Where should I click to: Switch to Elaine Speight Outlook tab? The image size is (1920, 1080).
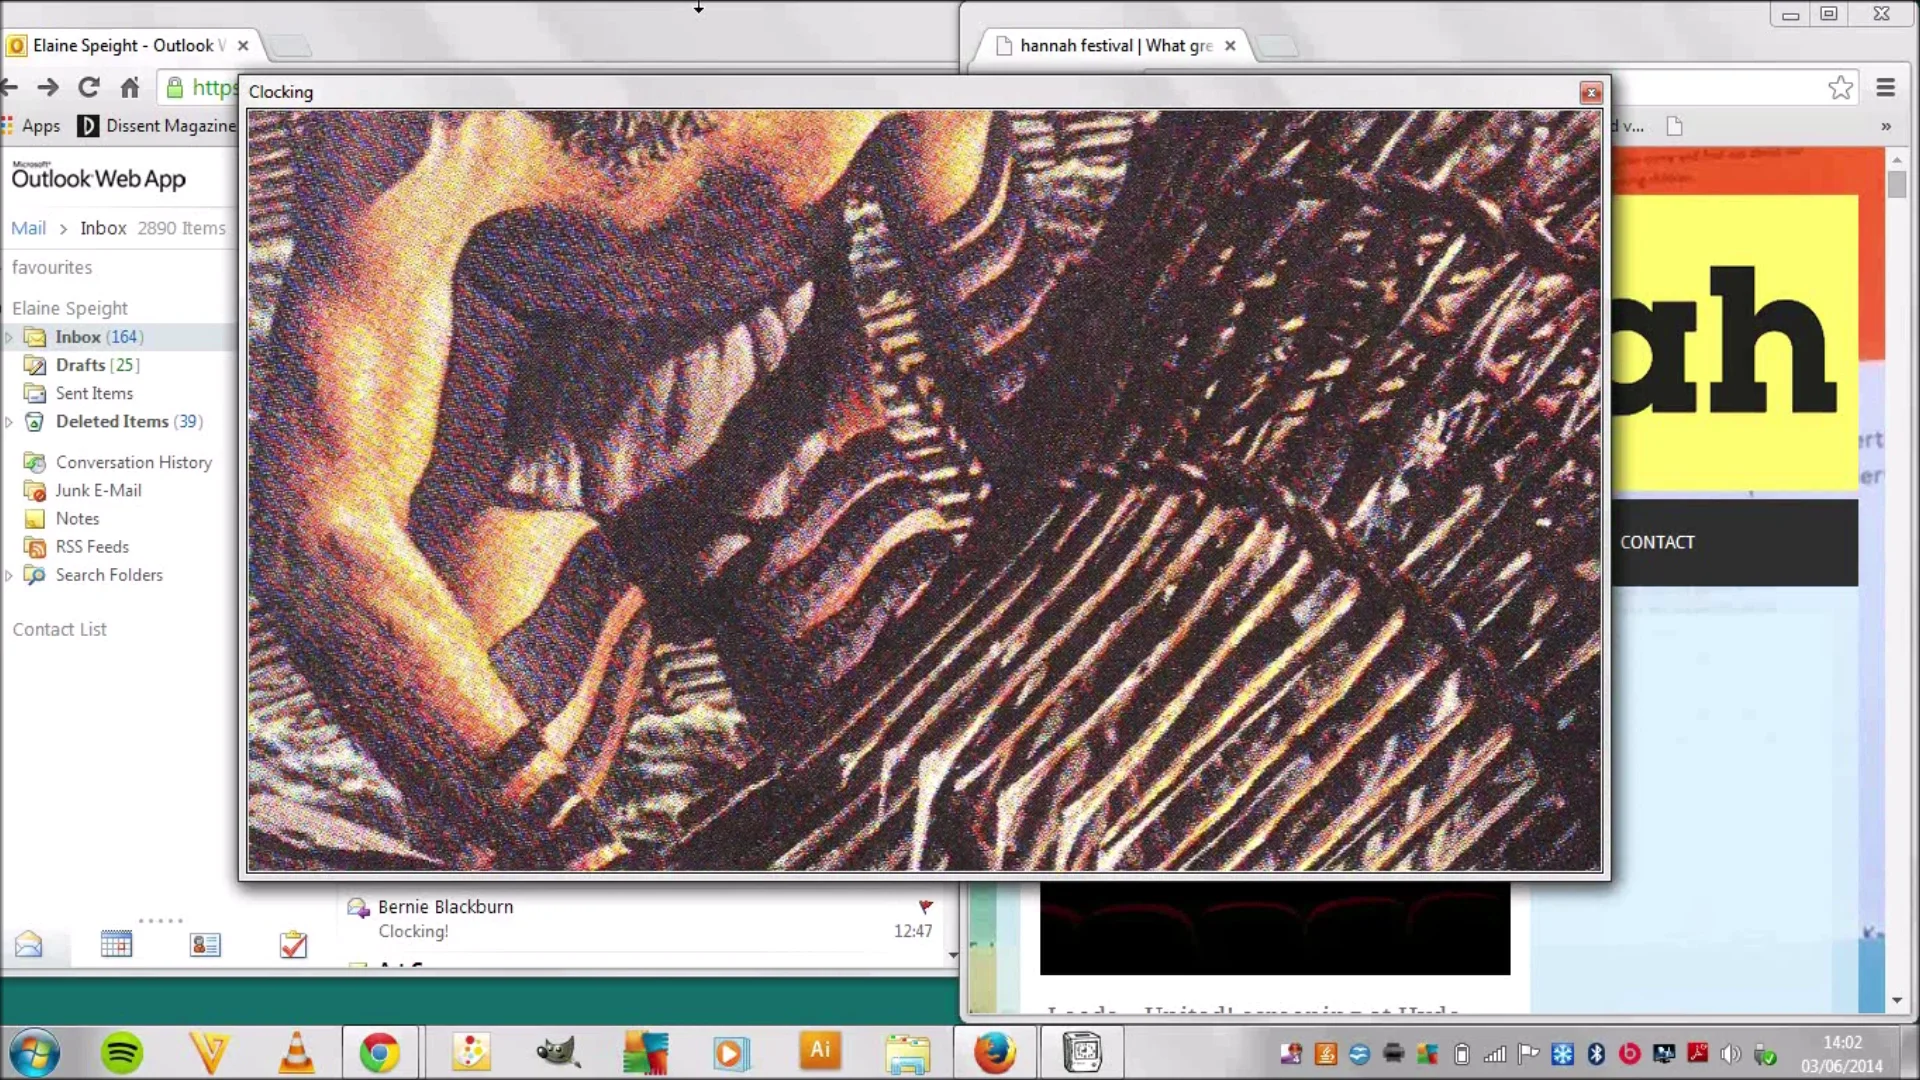coord(125,45)
